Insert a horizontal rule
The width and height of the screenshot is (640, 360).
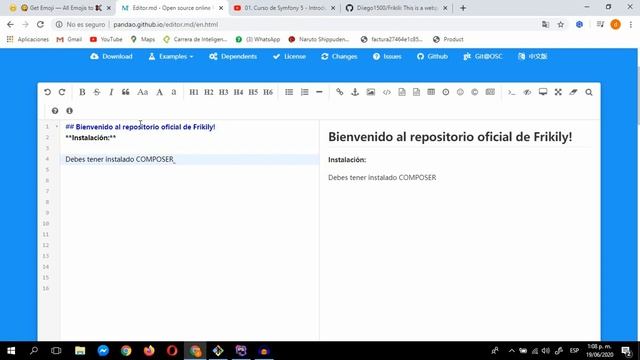(x=319, y=92)
